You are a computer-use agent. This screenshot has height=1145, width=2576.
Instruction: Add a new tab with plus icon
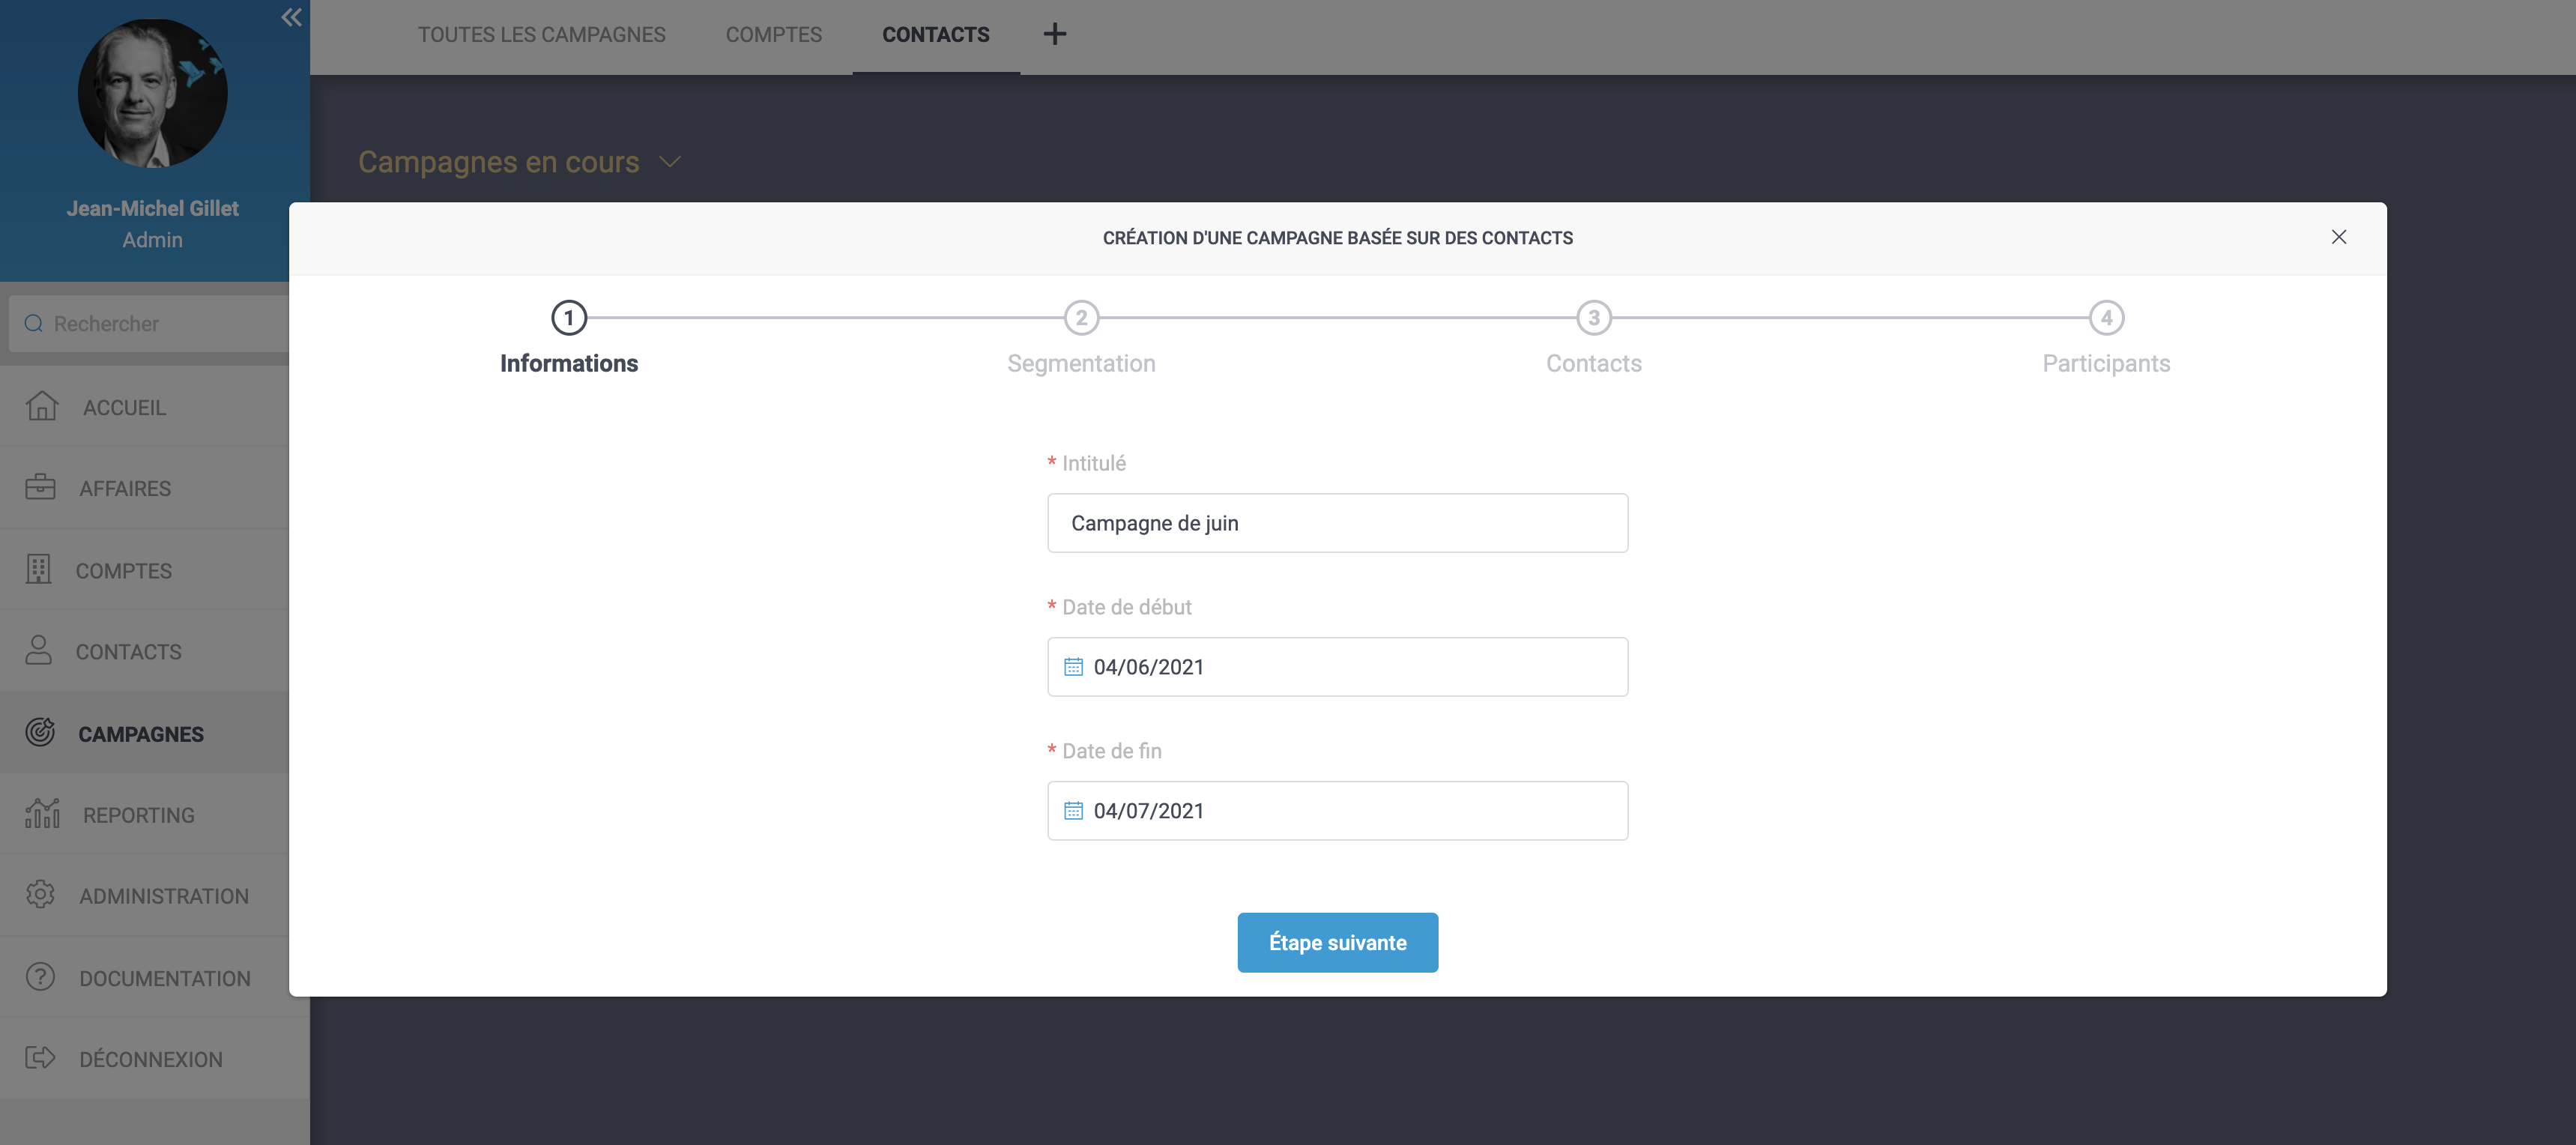(x=1054, y=34)
